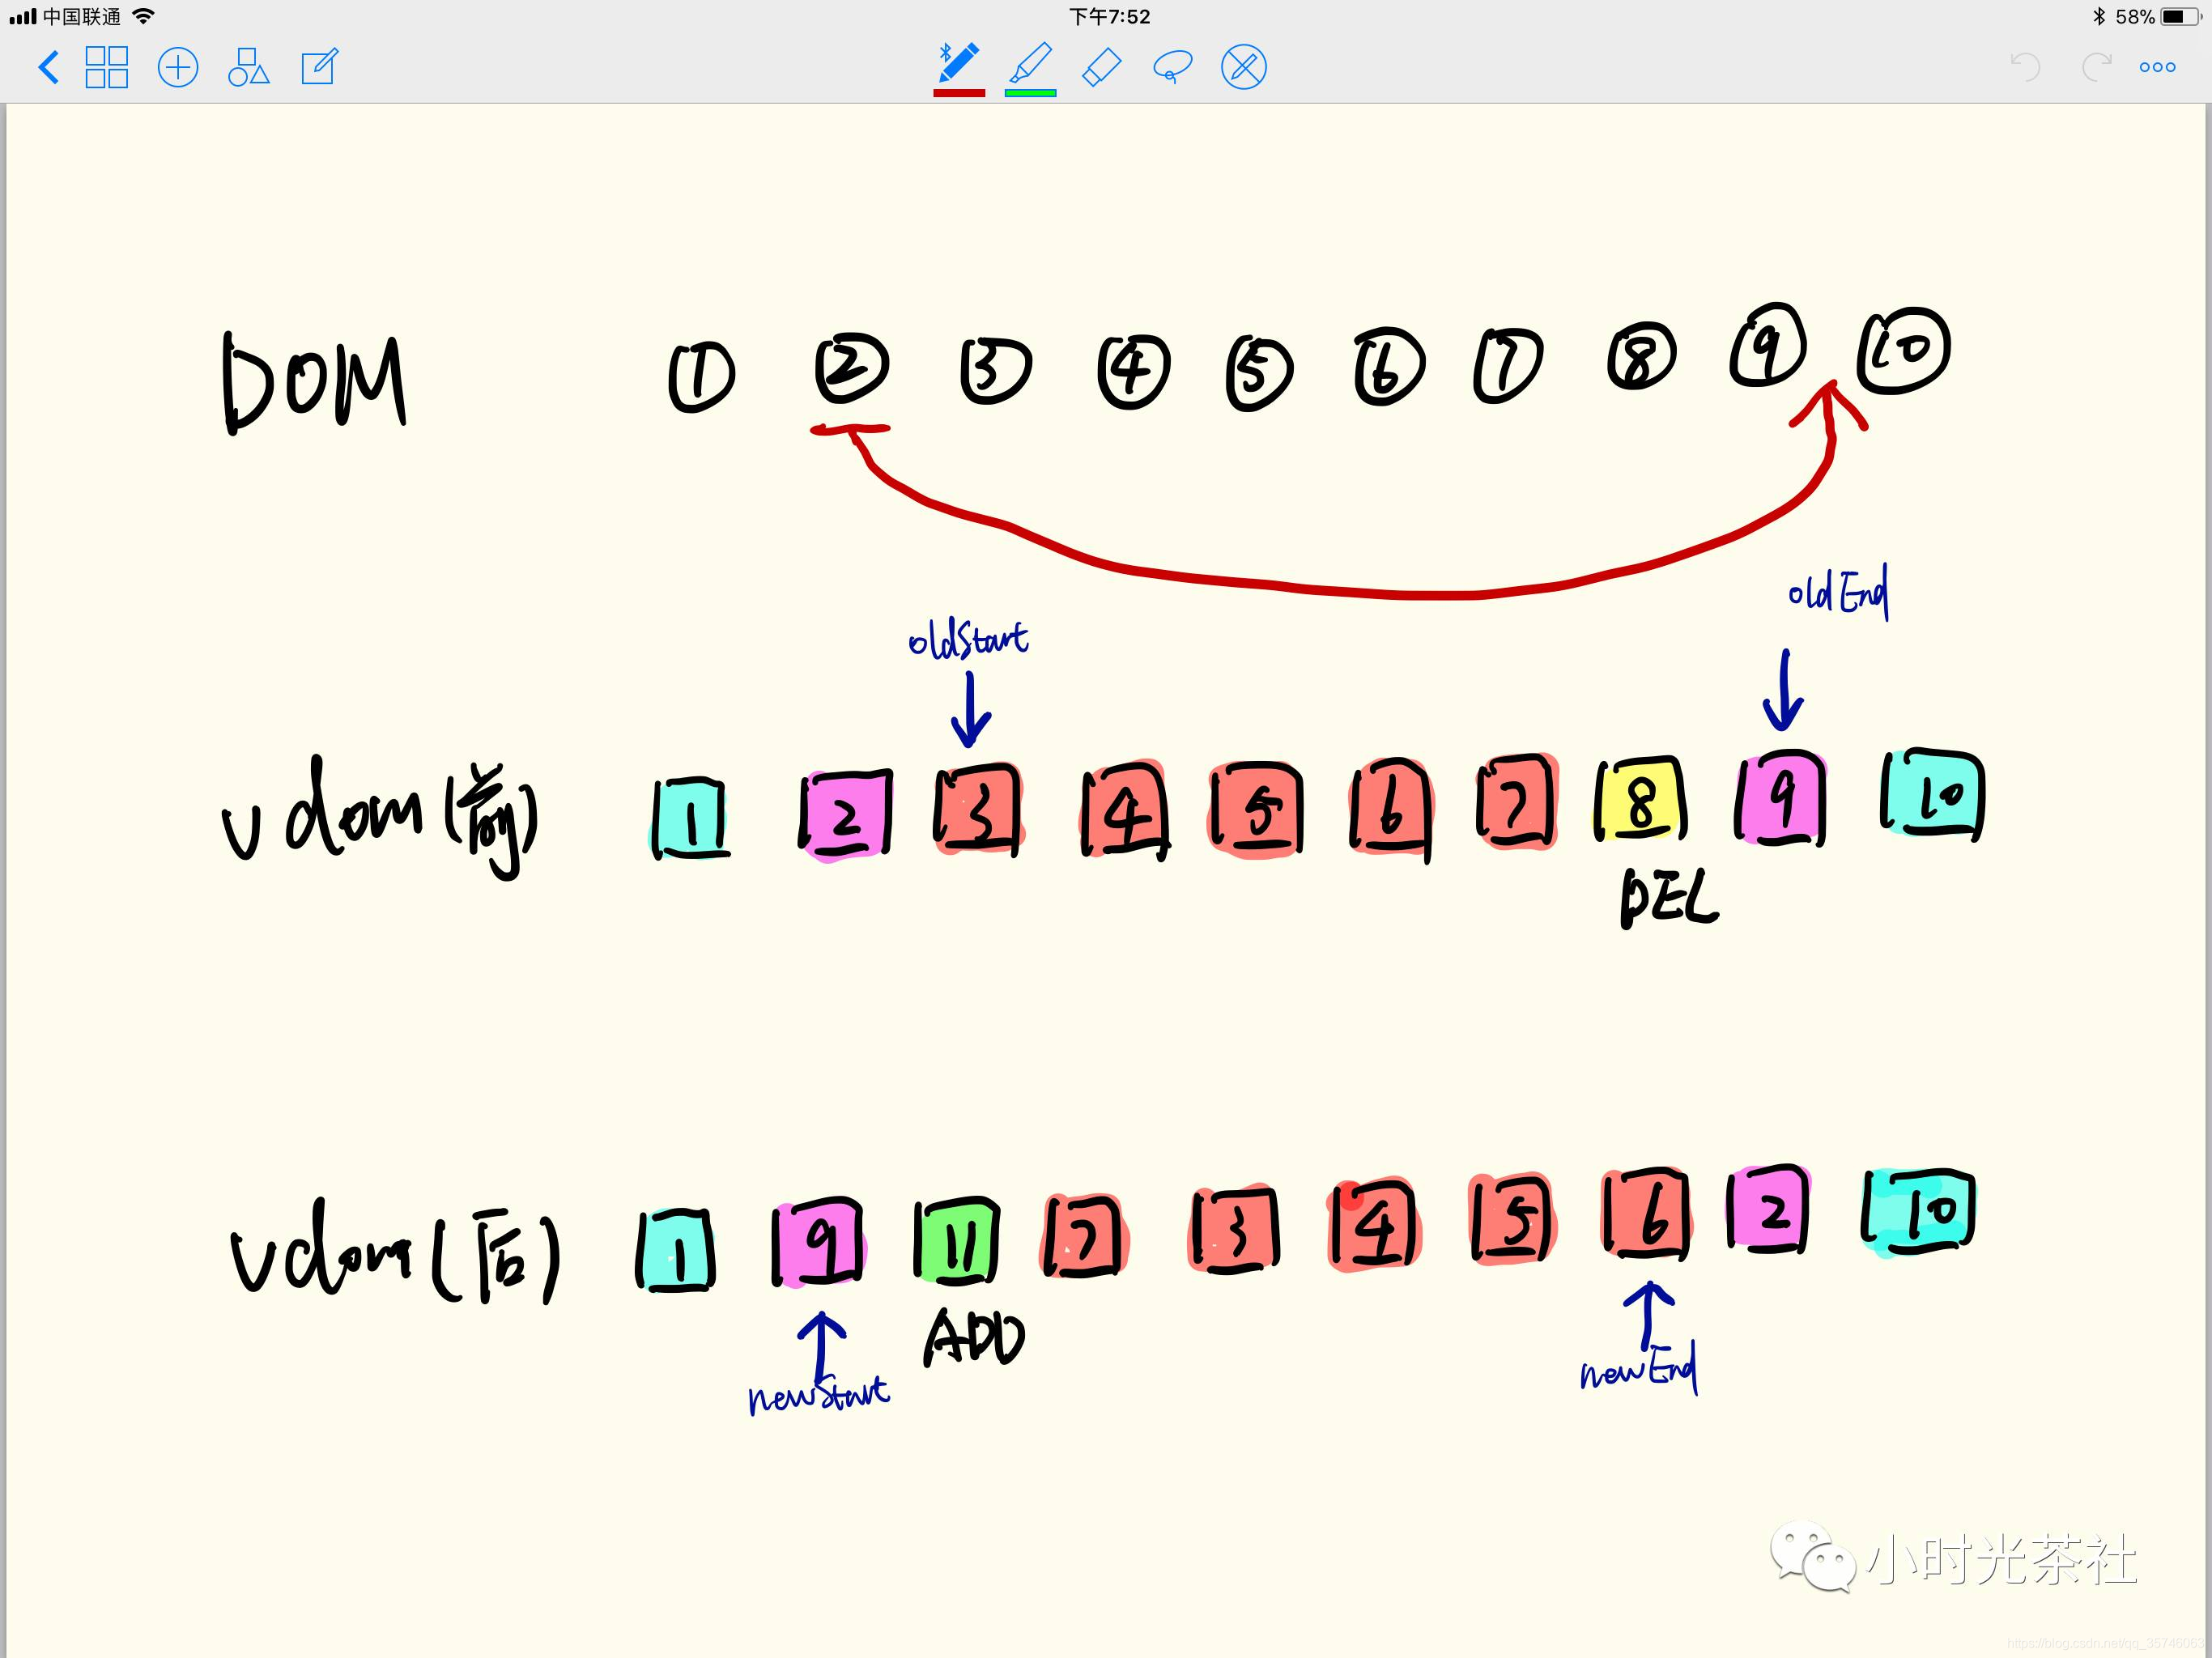Select the pen tool with red underline
Image resolution: width=2212 pixels, height=1658 pixels.
point(958,63)
